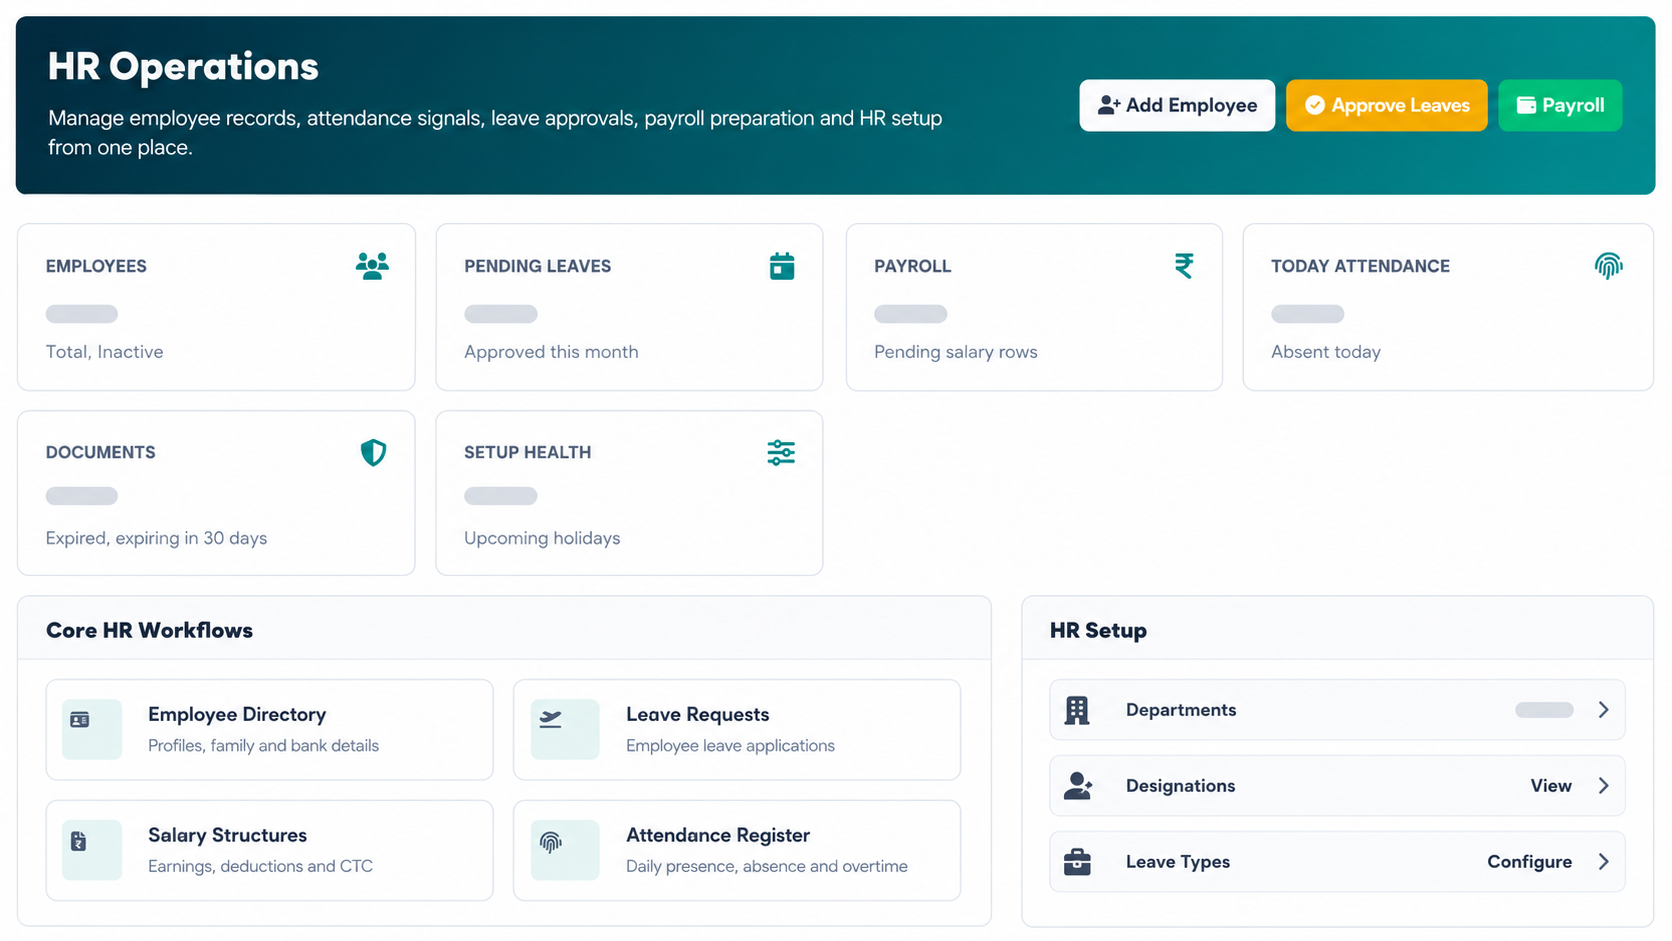This screenshot has width=1672, height=941.
Task: Click the sliders icon on Setup Health card
Action: click(781, 452)
